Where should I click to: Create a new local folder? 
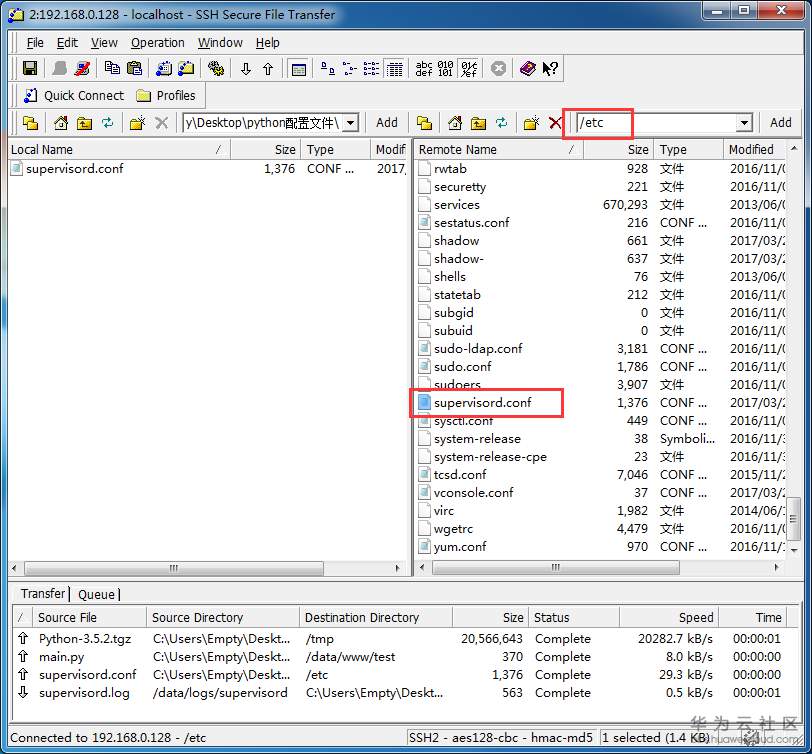click(137, 123)
